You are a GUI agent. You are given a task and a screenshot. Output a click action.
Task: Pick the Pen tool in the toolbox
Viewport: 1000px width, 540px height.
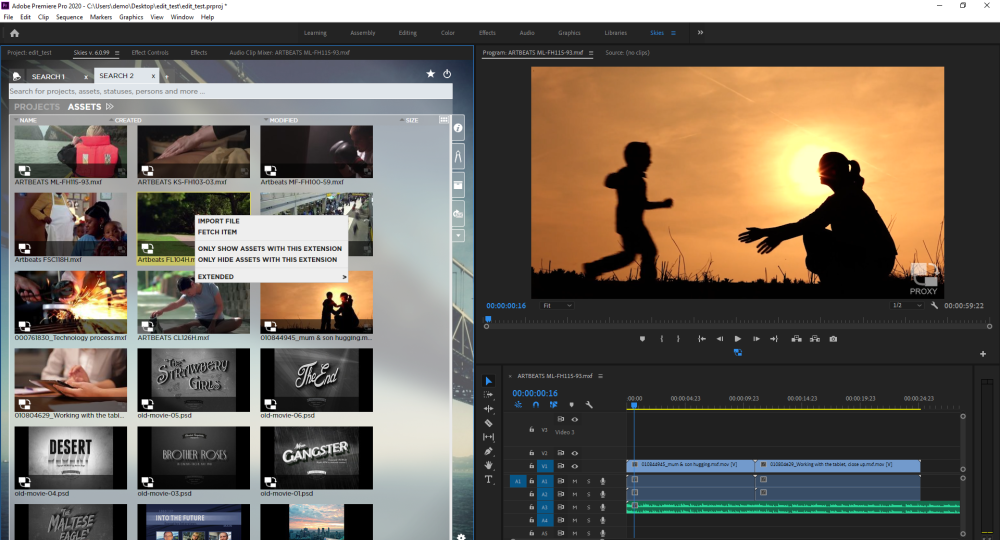point(489,451)
